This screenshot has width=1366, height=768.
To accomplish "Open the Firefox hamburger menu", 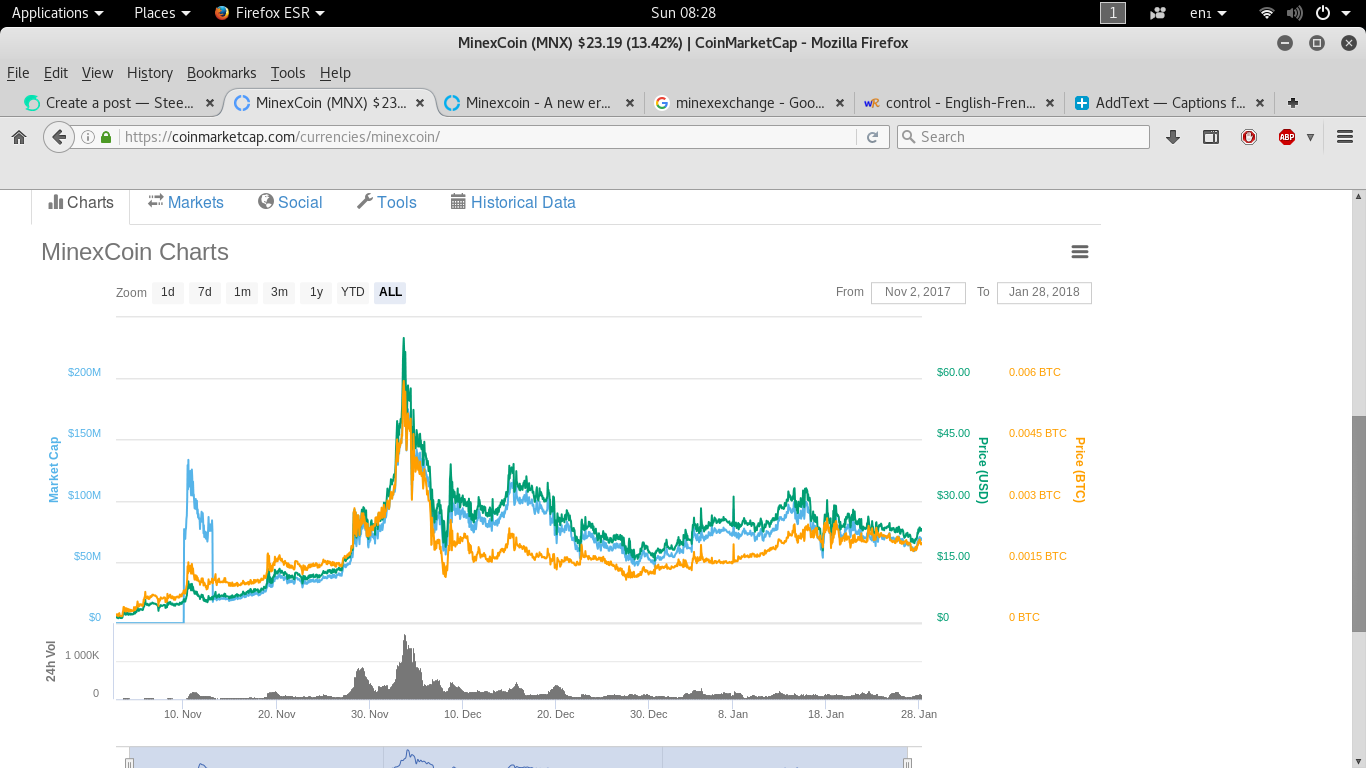I will coord(1344,137).
